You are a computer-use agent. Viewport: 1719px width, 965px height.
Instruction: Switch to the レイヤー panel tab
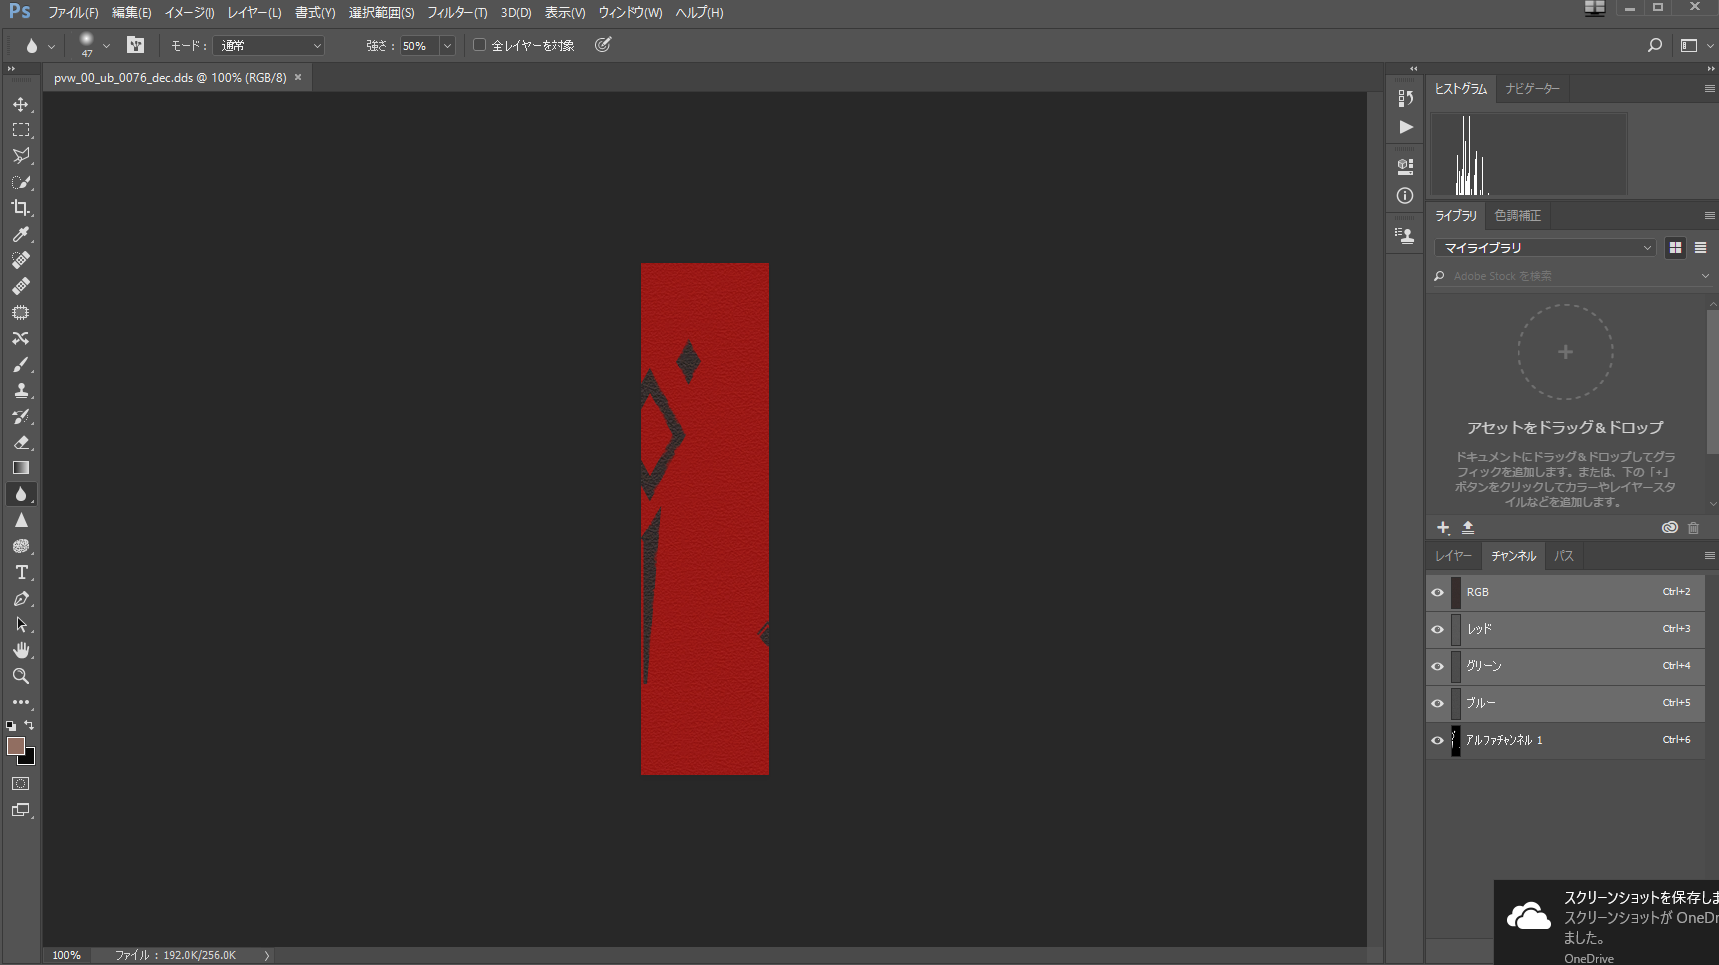pyautogui.click(x=1453, y=556)
